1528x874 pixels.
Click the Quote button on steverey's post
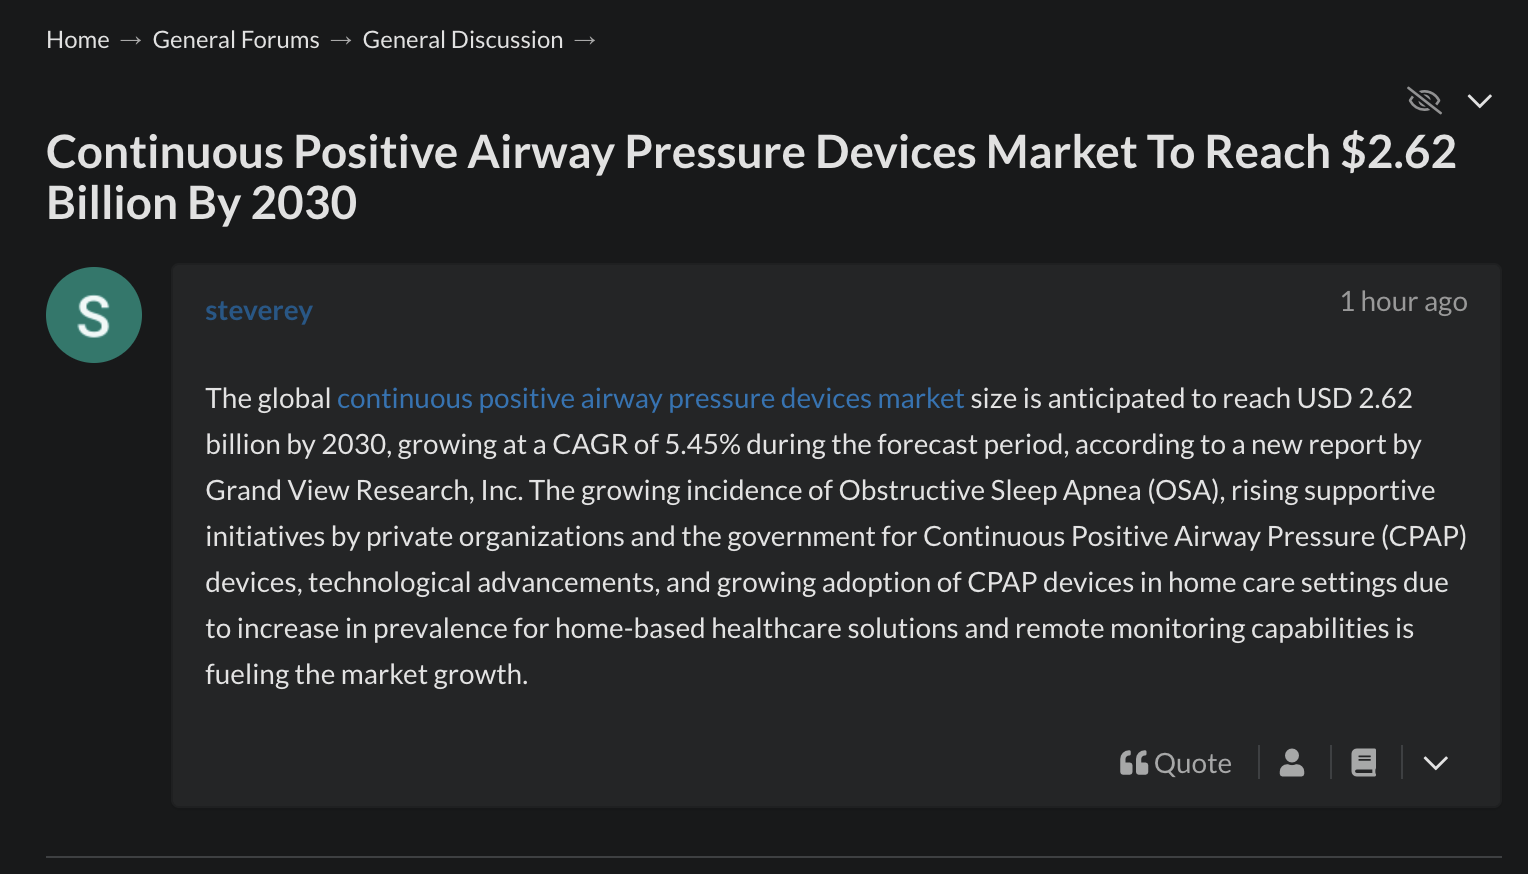[x=1175, y=763]
